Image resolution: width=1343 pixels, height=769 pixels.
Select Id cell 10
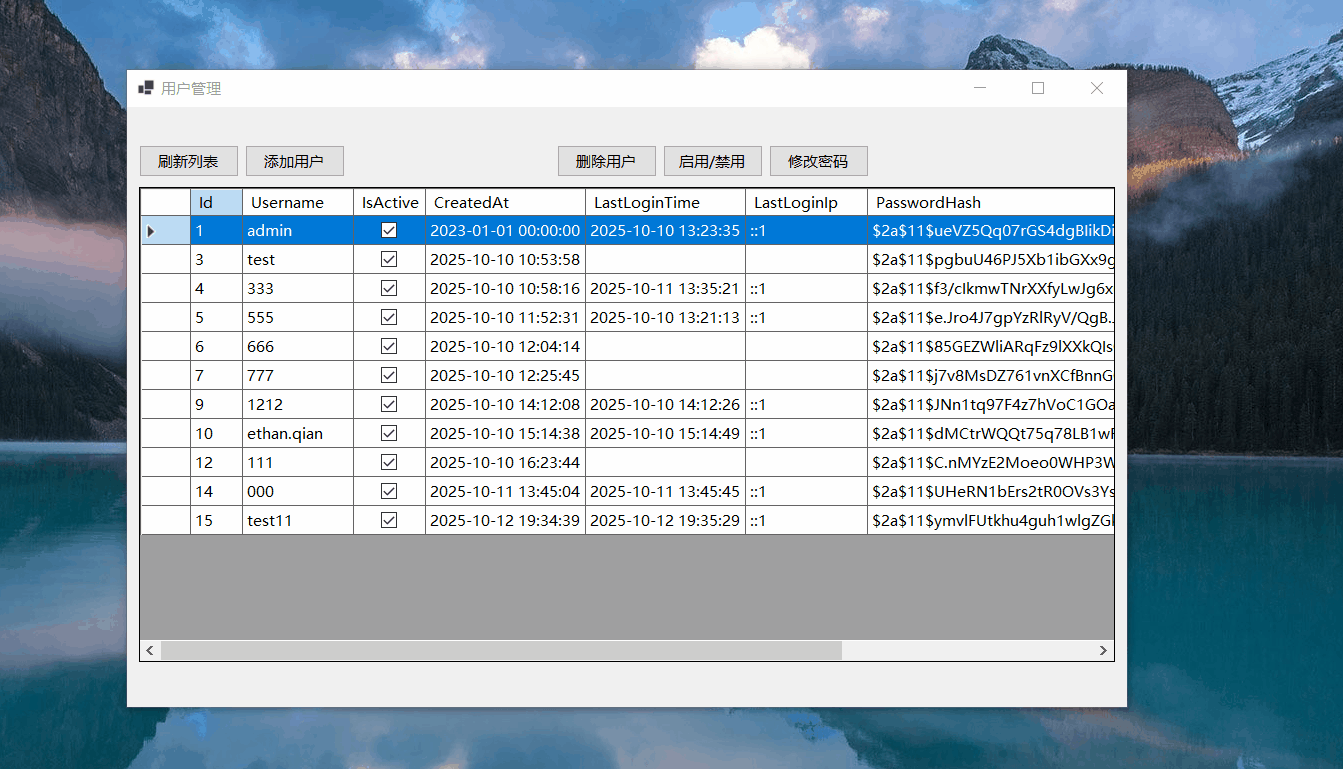(x=216, y=433)
